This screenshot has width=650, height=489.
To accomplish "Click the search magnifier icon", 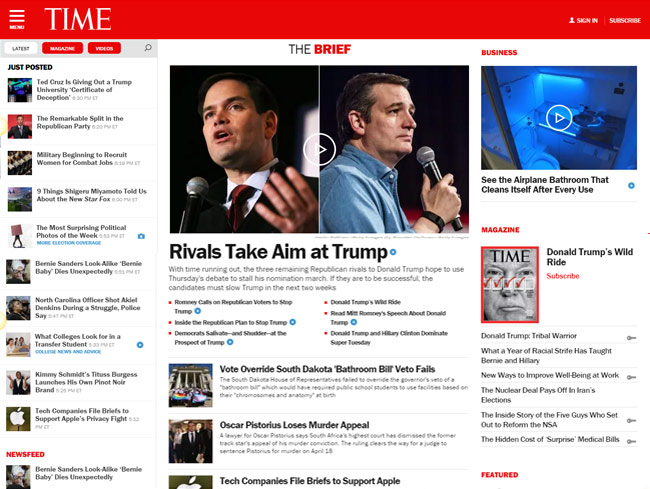I will (x=148, y=48).
